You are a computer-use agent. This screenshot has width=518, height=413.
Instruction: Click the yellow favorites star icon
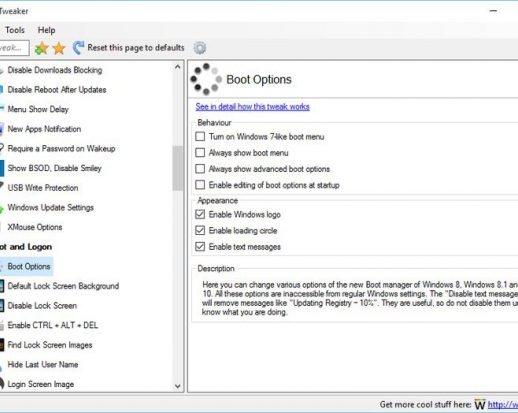(59, 48)
